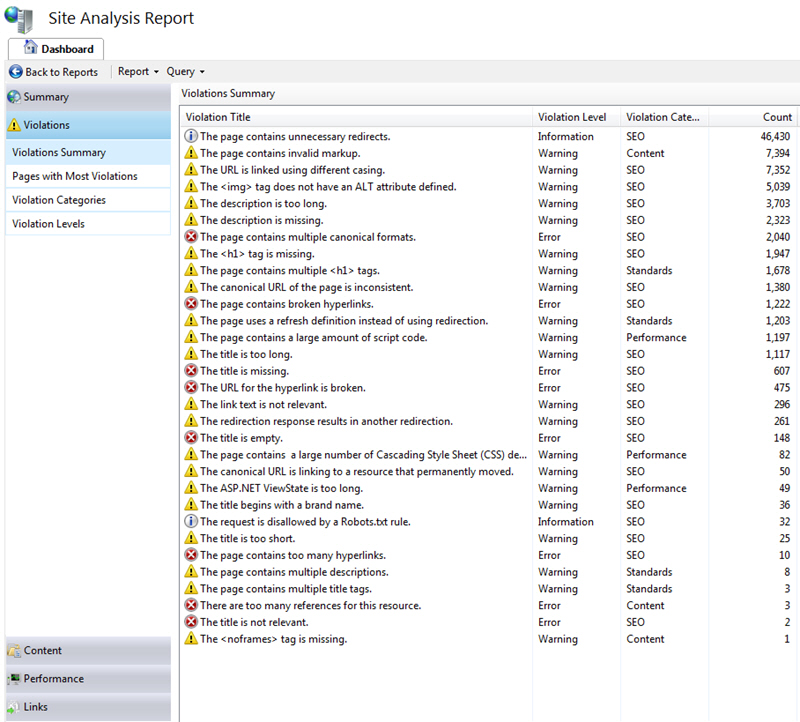Click the Links section icon
This screenshot has width=800, height=722.
[x=14, y=707]
